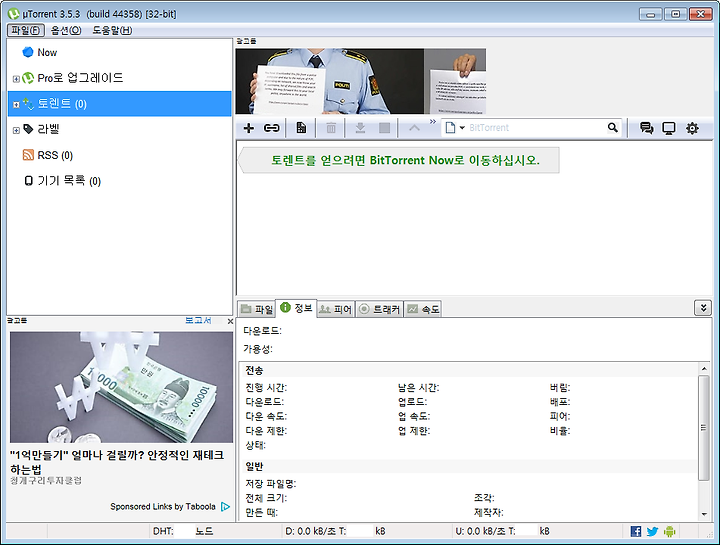Click the 전송 section header
Image resolution: width=720 pixels, height=545 pixels.
click(x=254, y=370)
